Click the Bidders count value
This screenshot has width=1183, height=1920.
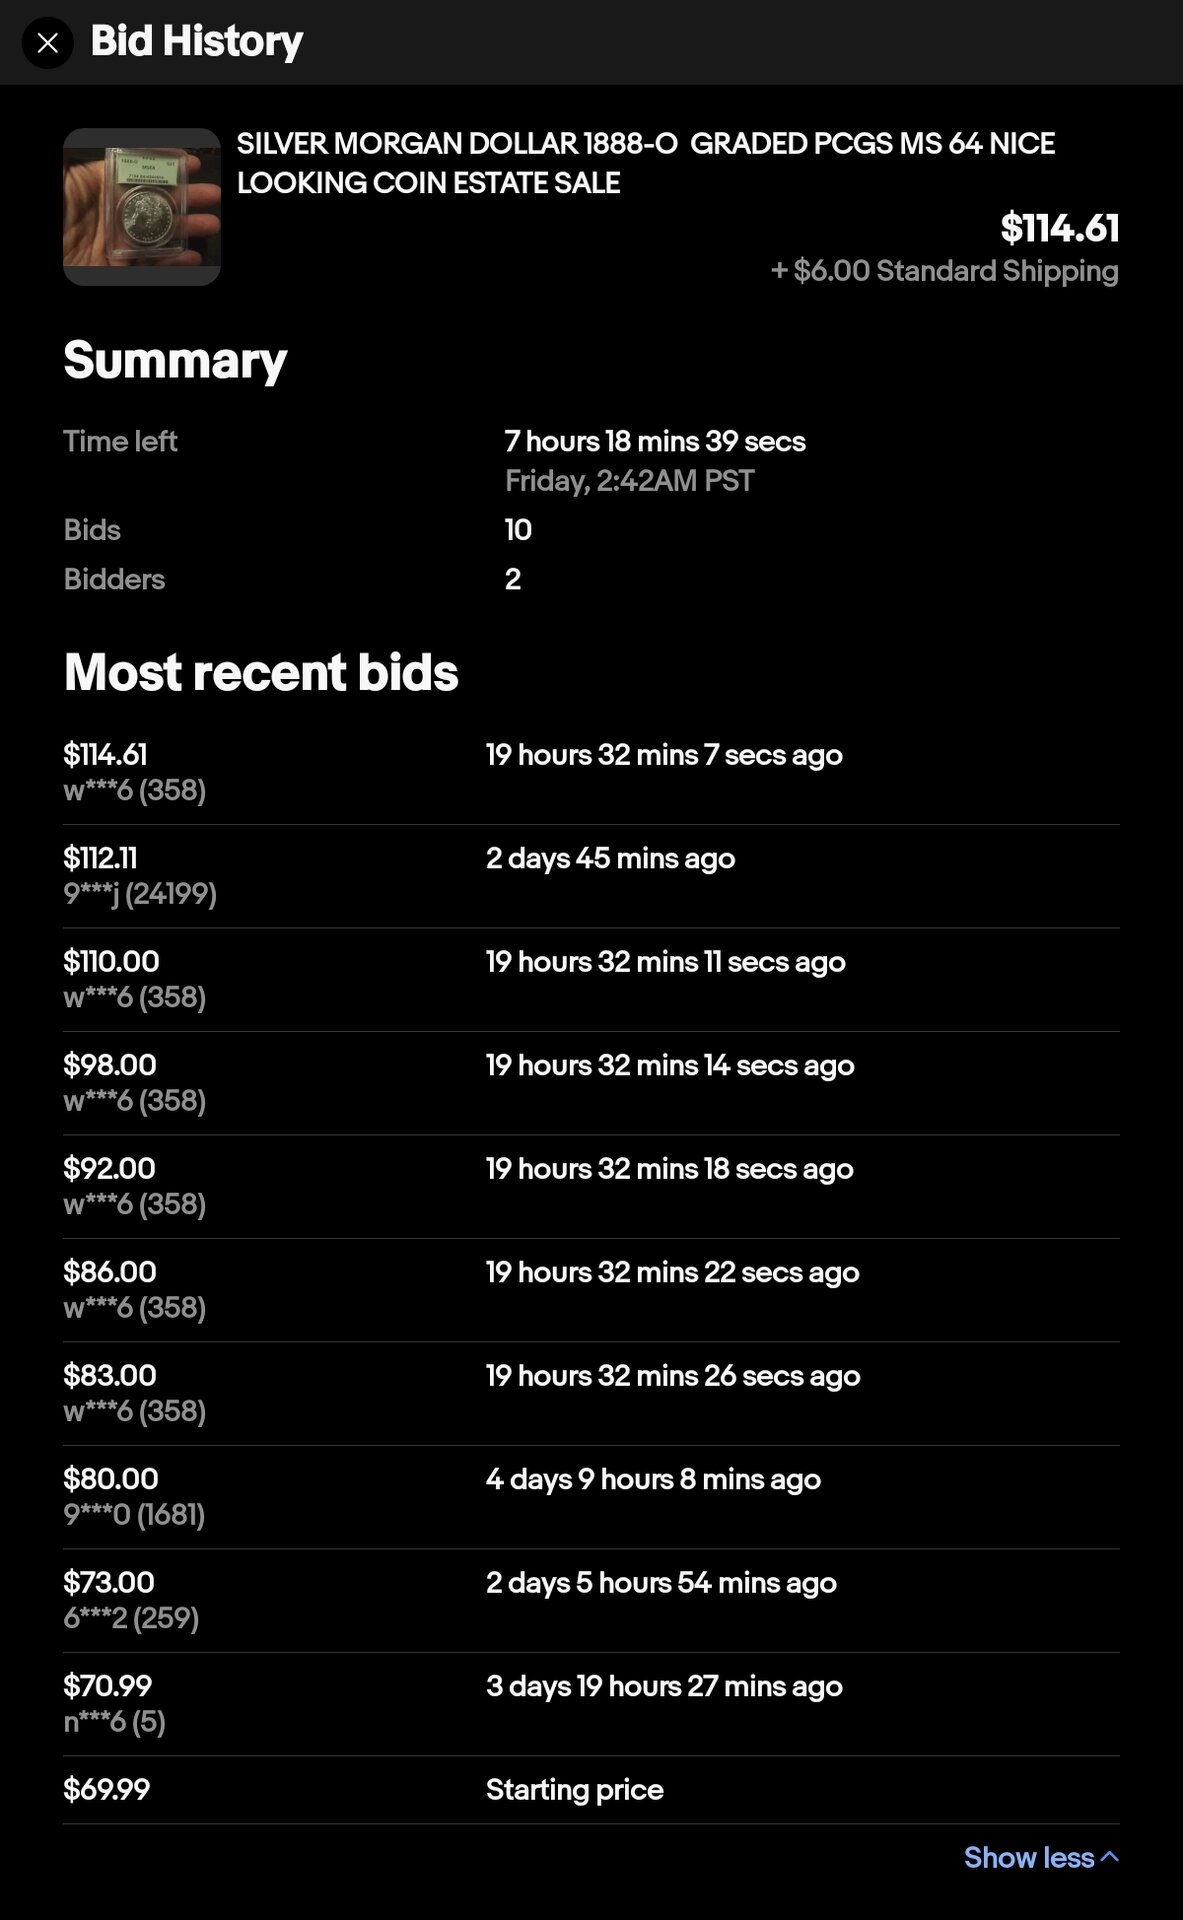click(513, 579)
